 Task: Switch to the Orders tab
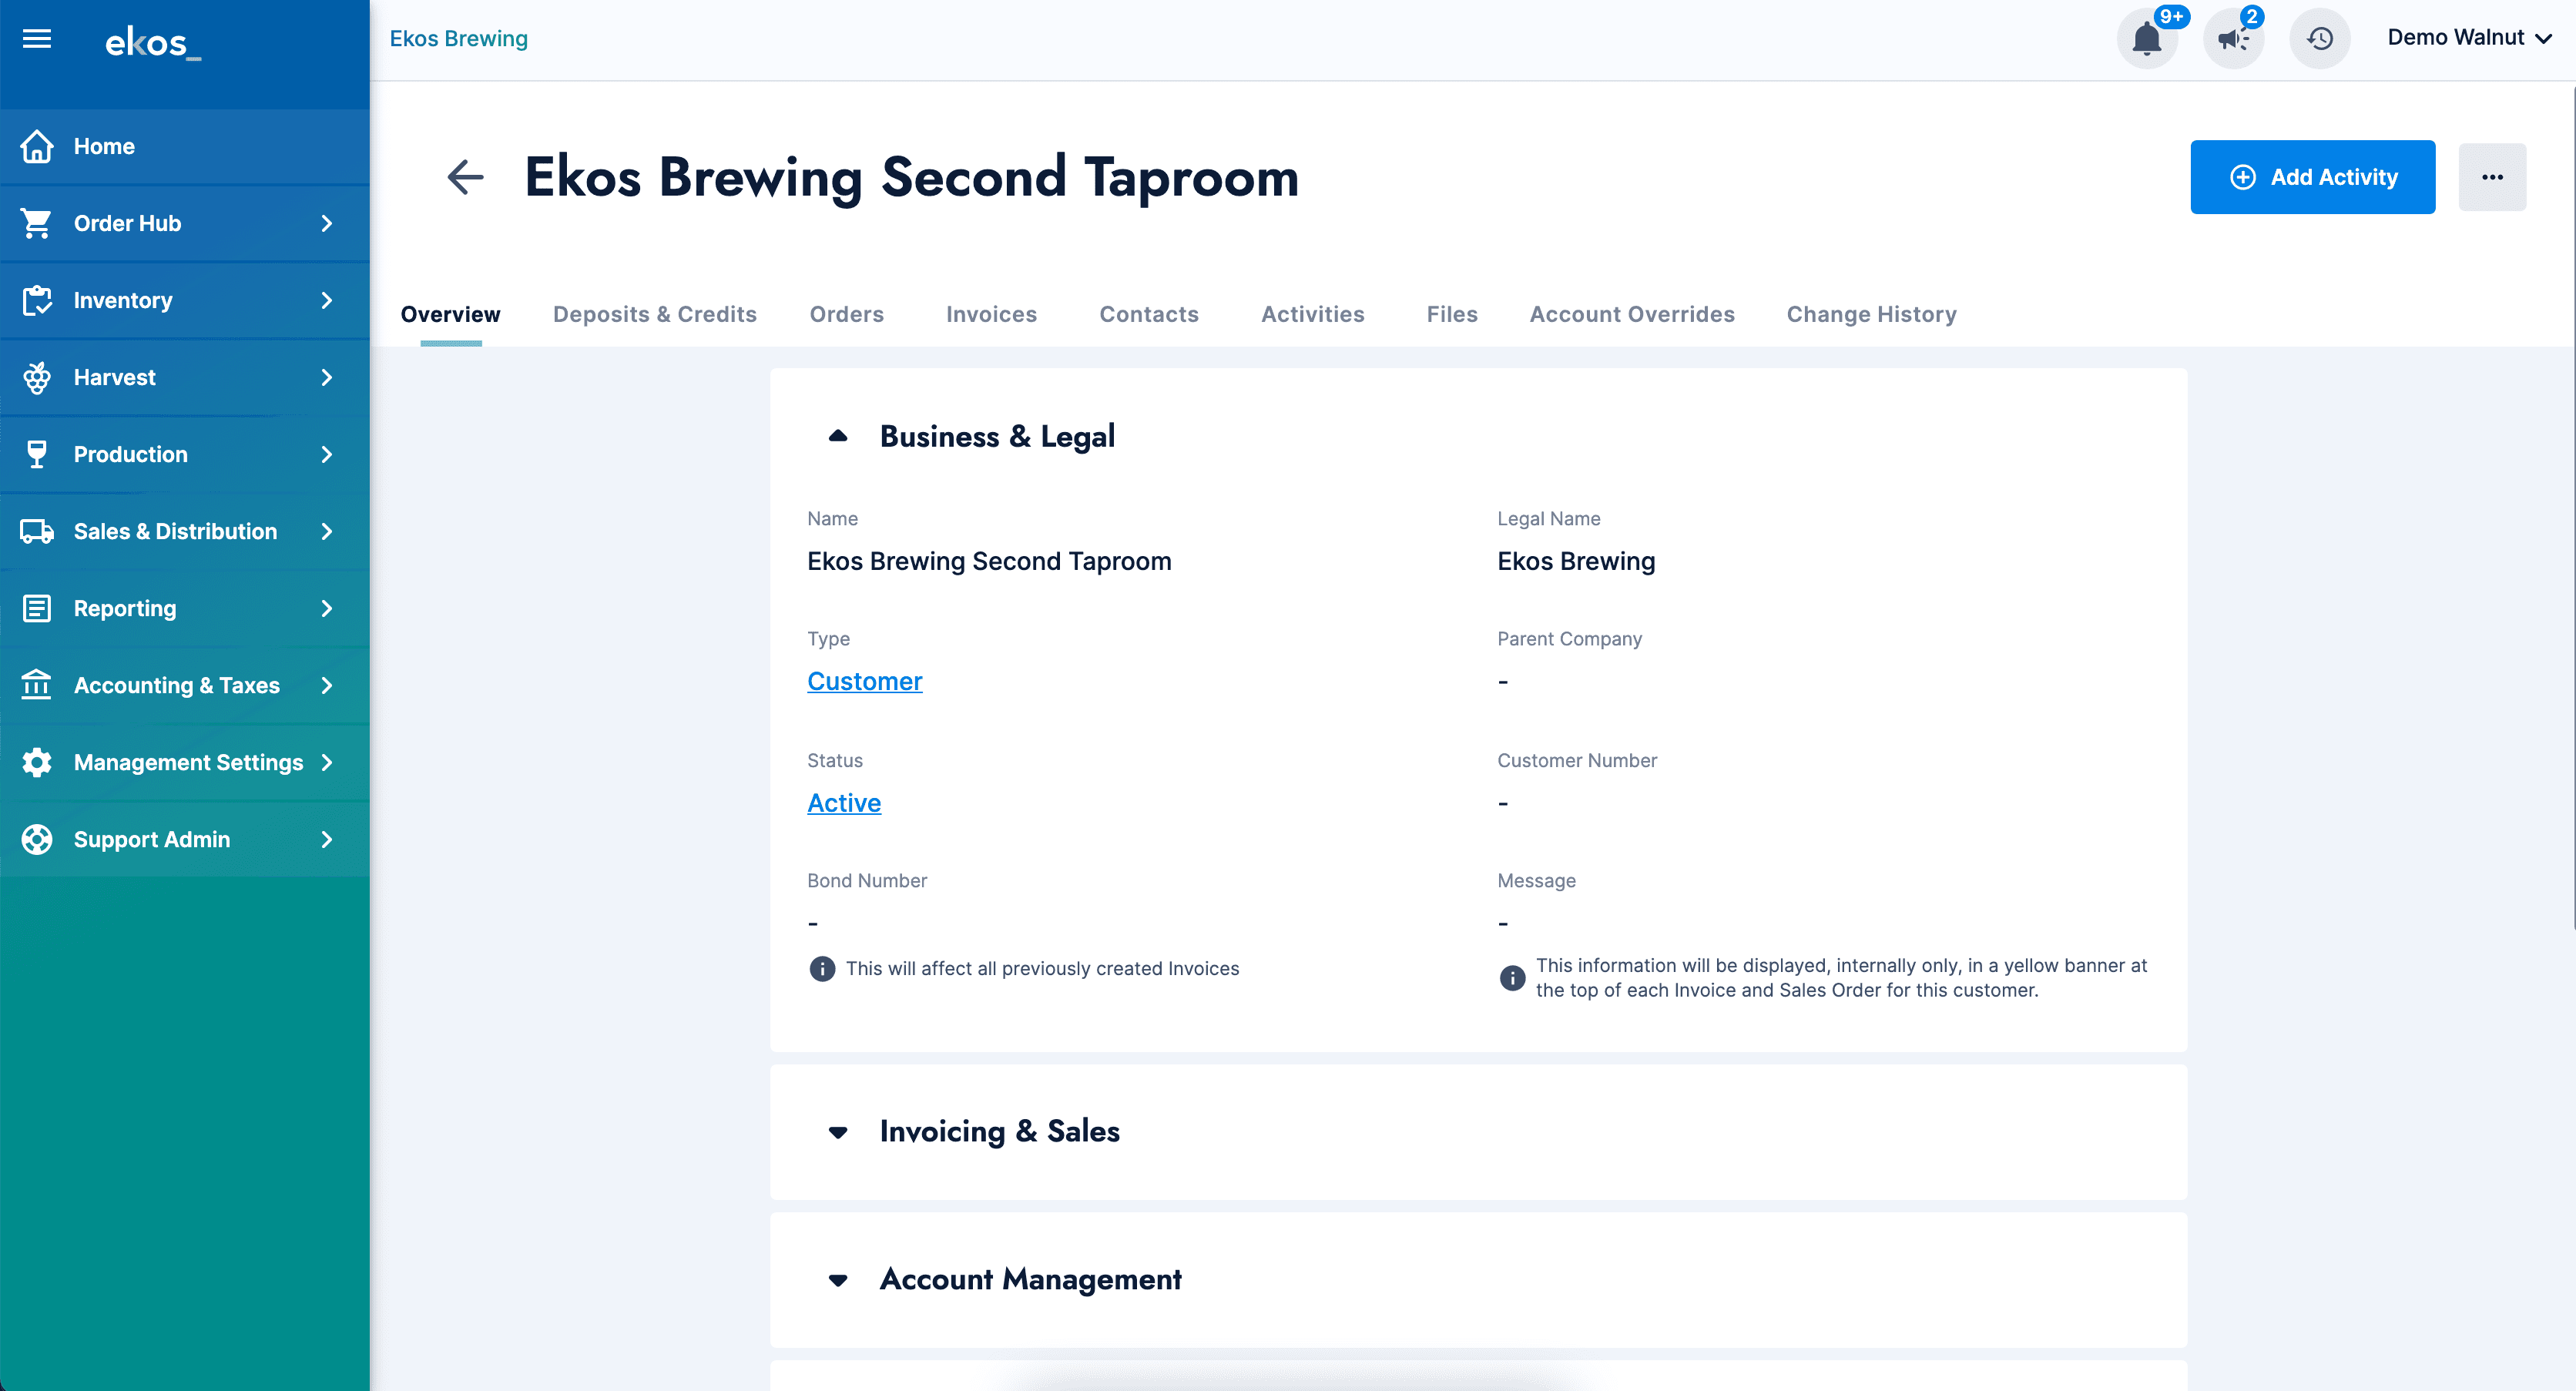[x=846, y=314]
